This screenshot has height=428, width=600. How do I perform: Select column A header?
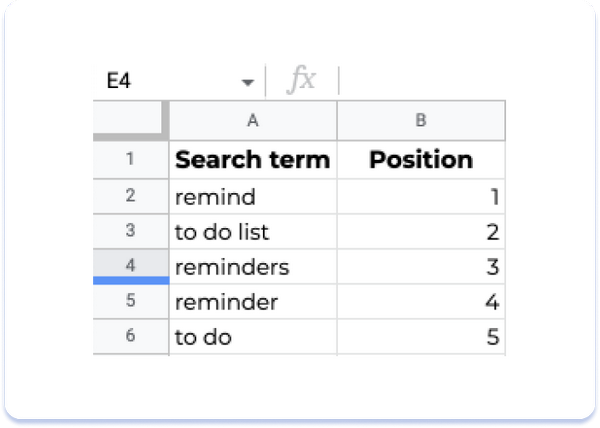click(253, 120)
